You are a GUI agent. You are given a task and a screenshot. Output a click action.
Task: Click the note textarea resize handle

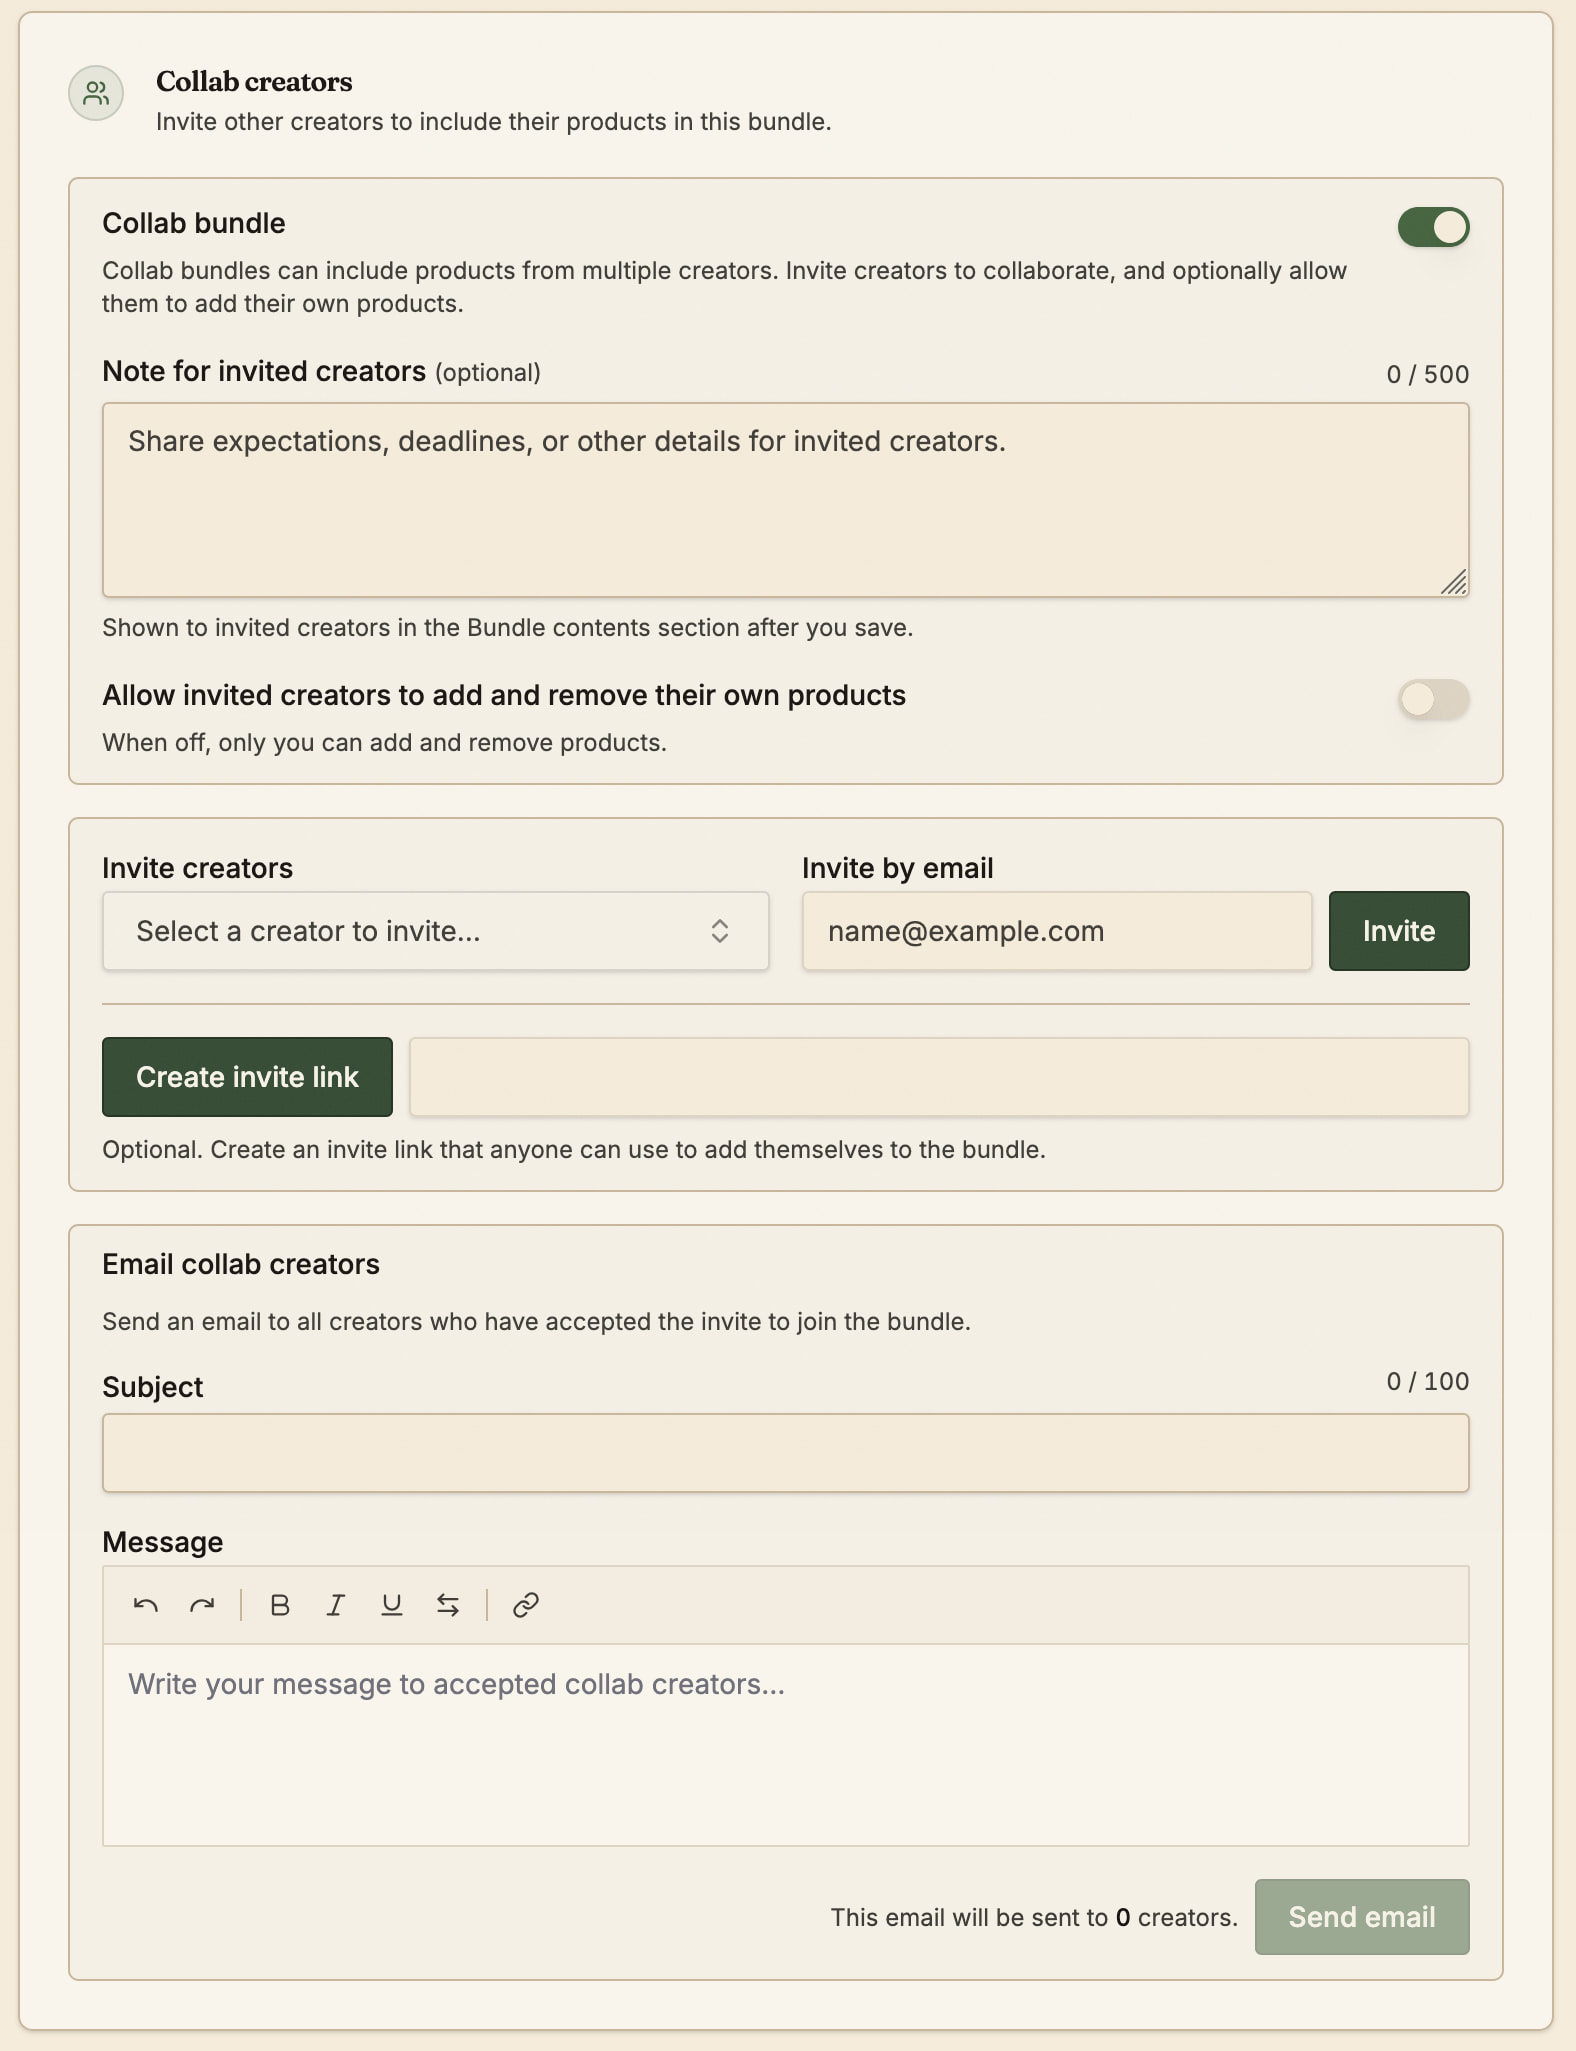(1454, 582)
